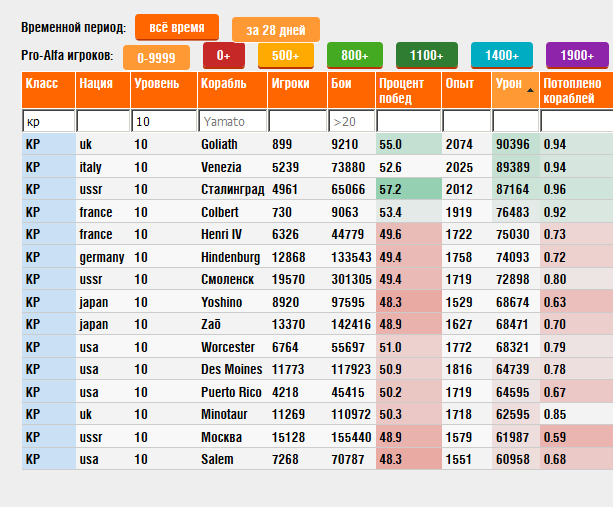
Task: Pick the green 800+ filter button
Action: 354,56
